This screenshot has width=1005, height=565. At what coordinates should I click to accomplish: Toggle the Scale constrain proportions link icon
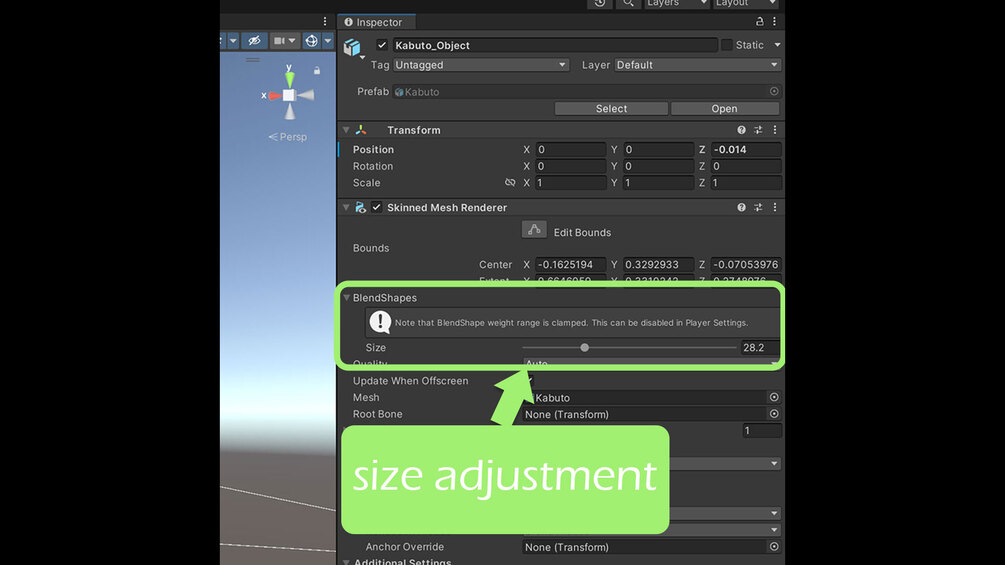(510, 183)
